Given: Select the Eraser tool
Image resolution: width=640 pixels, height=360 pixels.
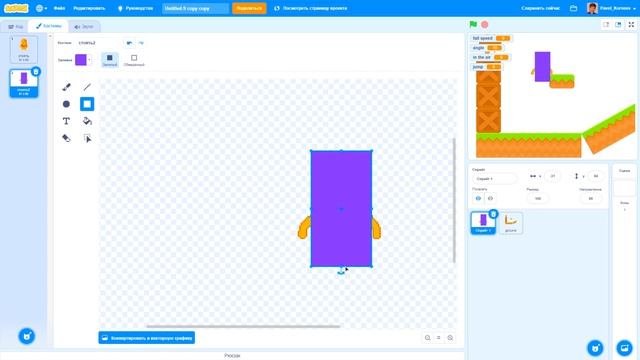Looking at the screenshot, I should coord(66,138).
